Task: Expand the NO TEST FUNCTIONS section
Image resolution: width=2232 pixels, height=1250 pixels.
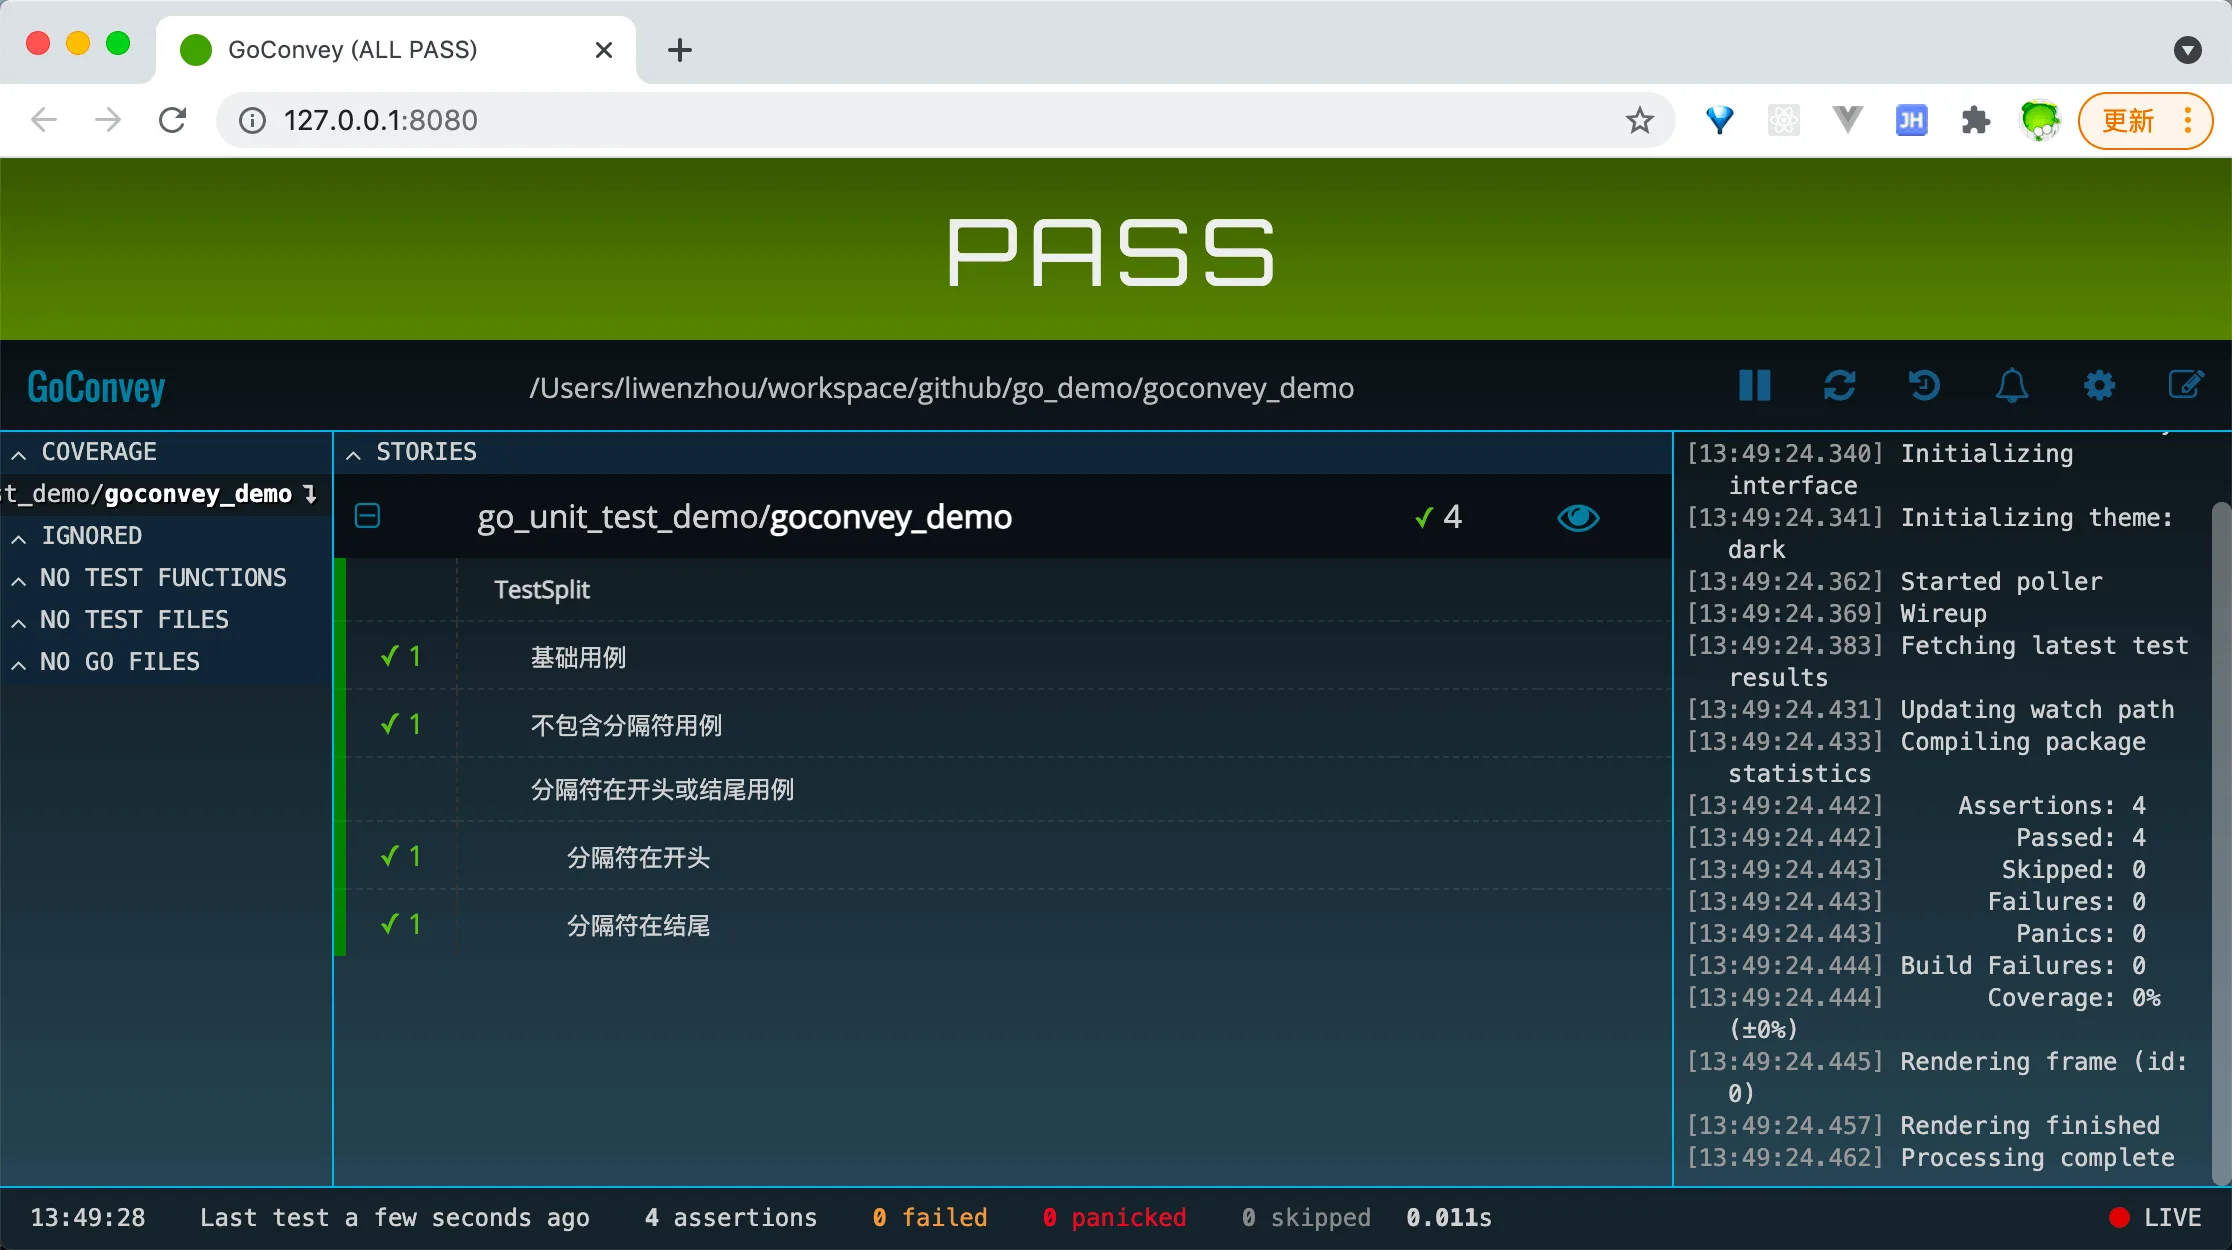Action: click(150, 578)
